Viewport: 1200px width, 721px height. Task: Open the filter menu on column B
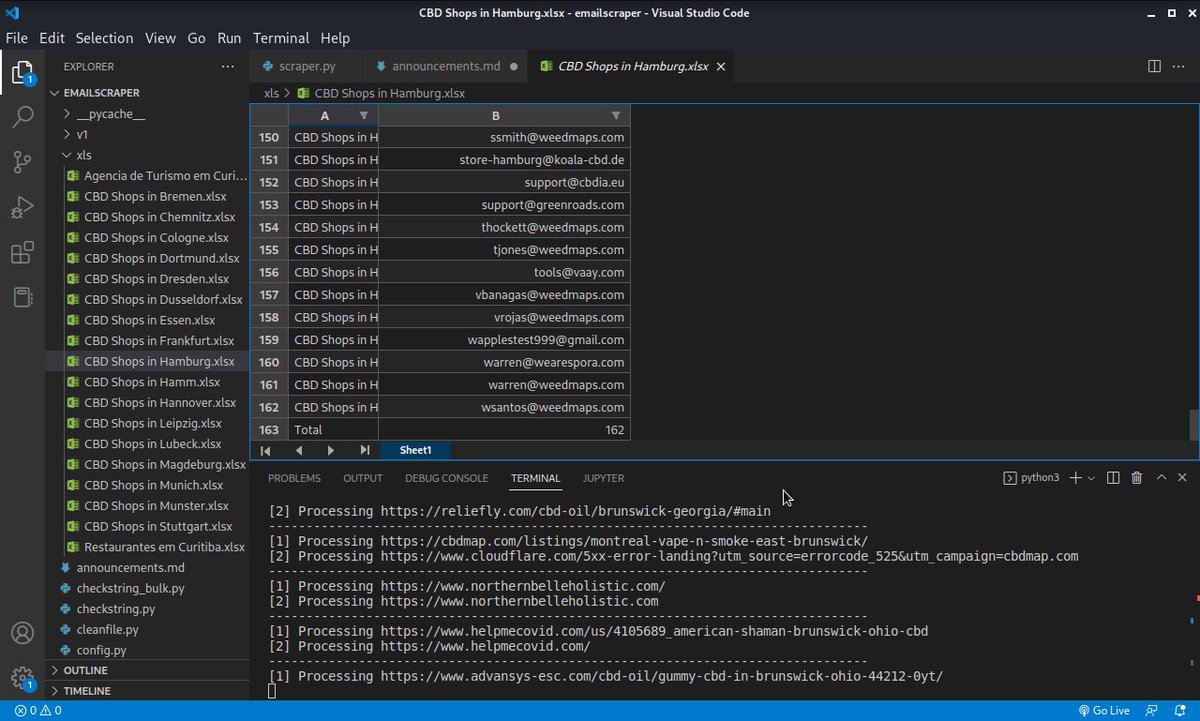coord(618,116)
